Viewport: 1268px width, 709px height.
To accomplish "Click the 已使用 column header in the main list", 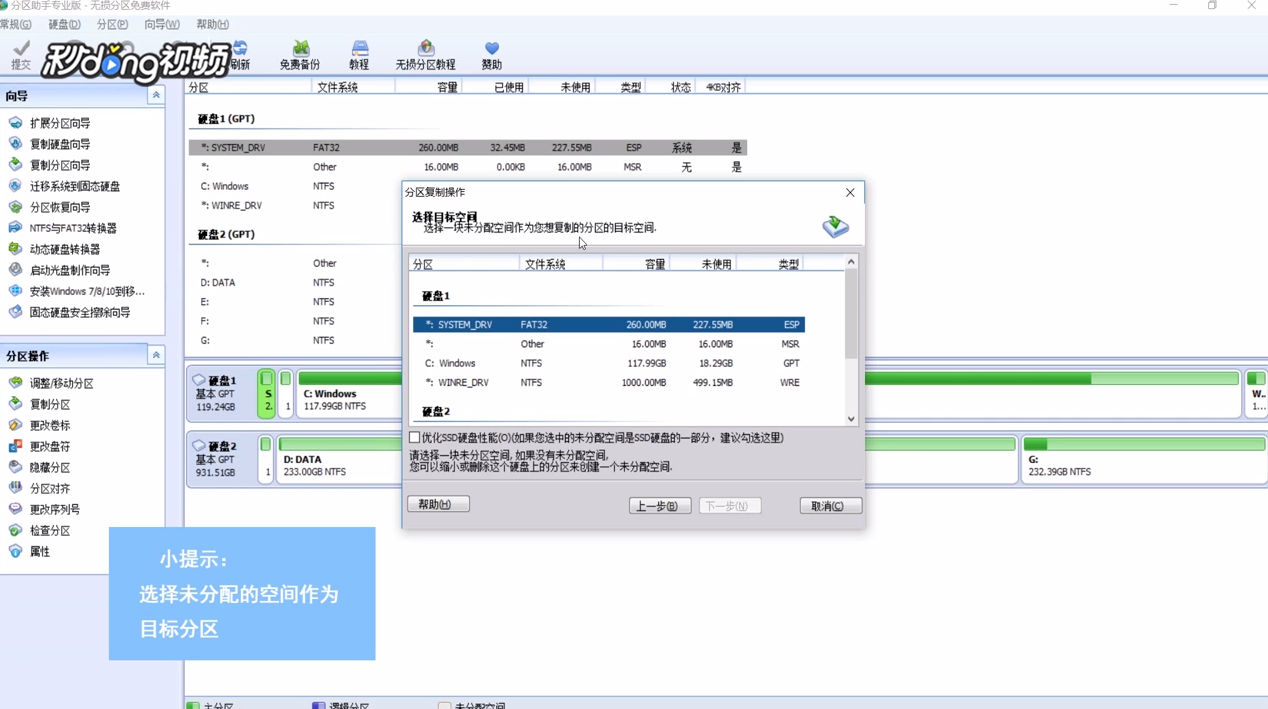I will click(x=495, y=87).
